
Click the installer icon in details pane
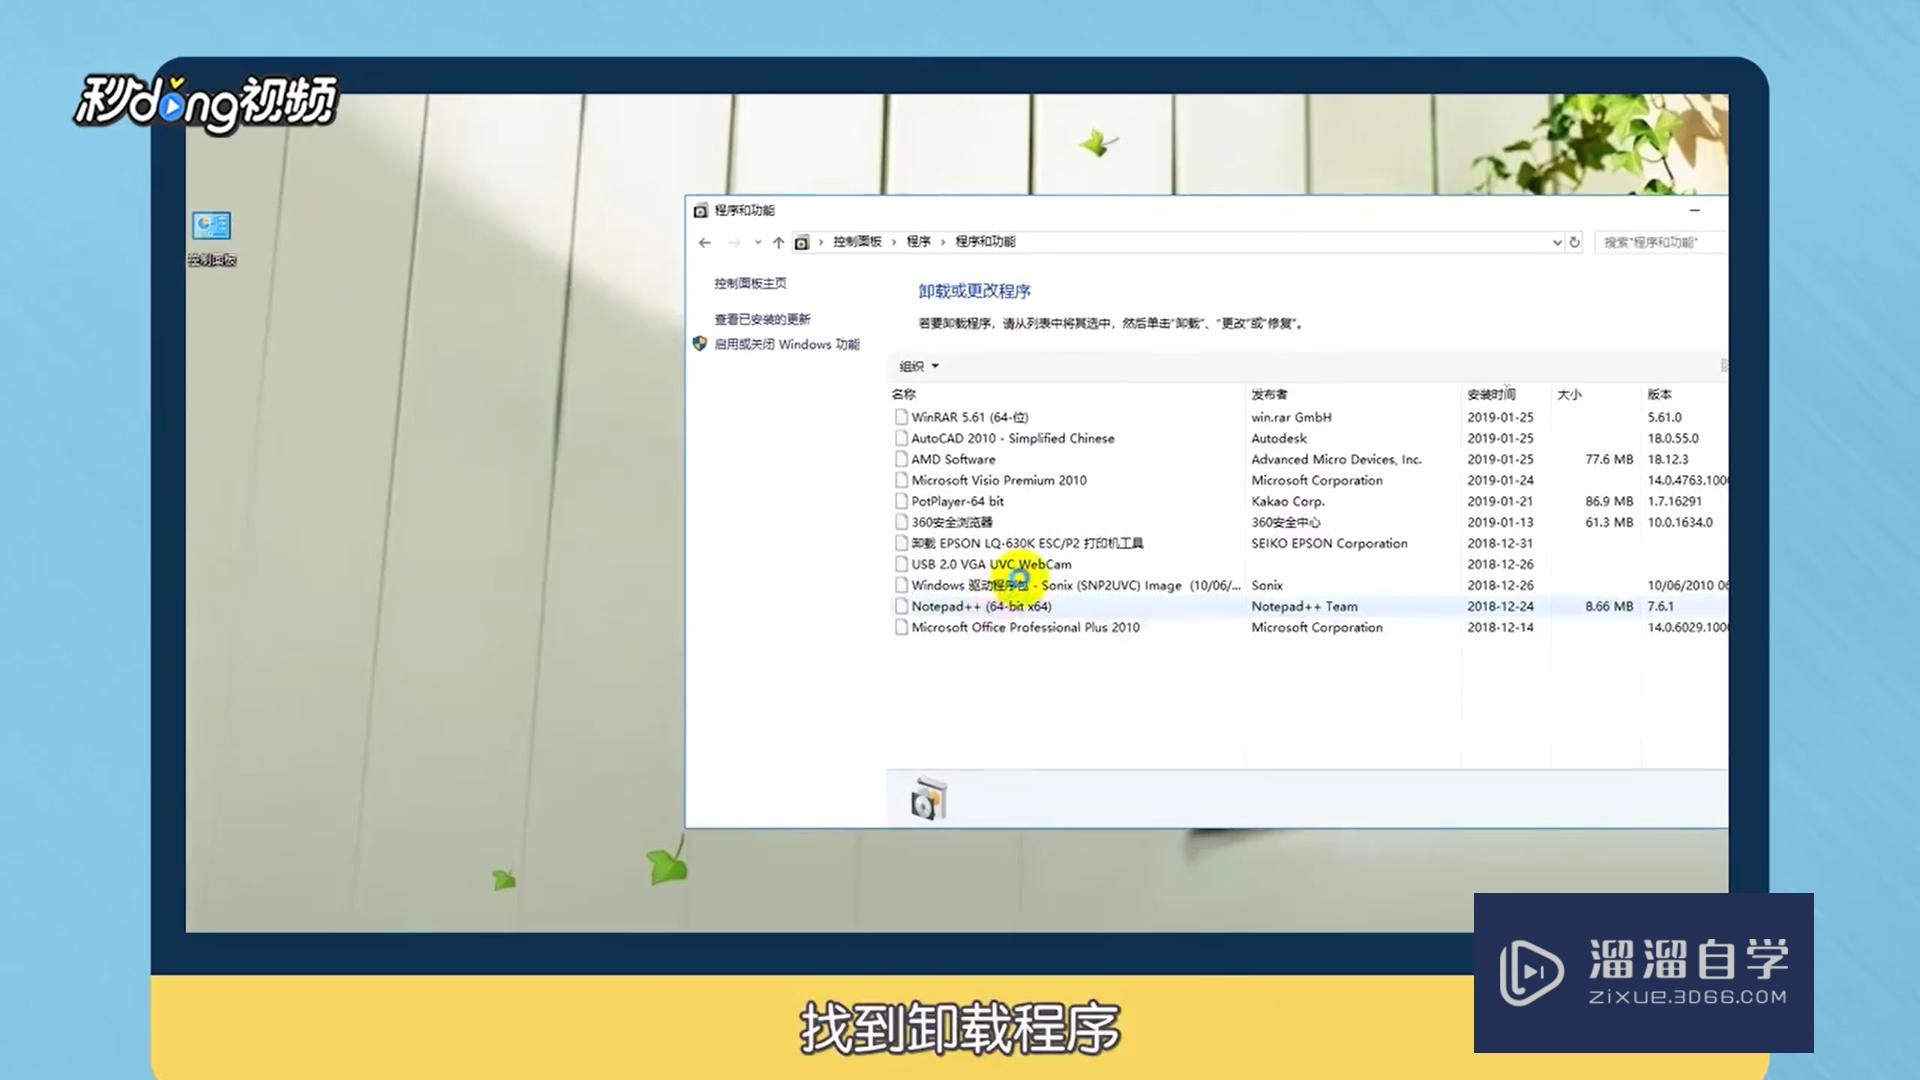click(x=928, y=800)
